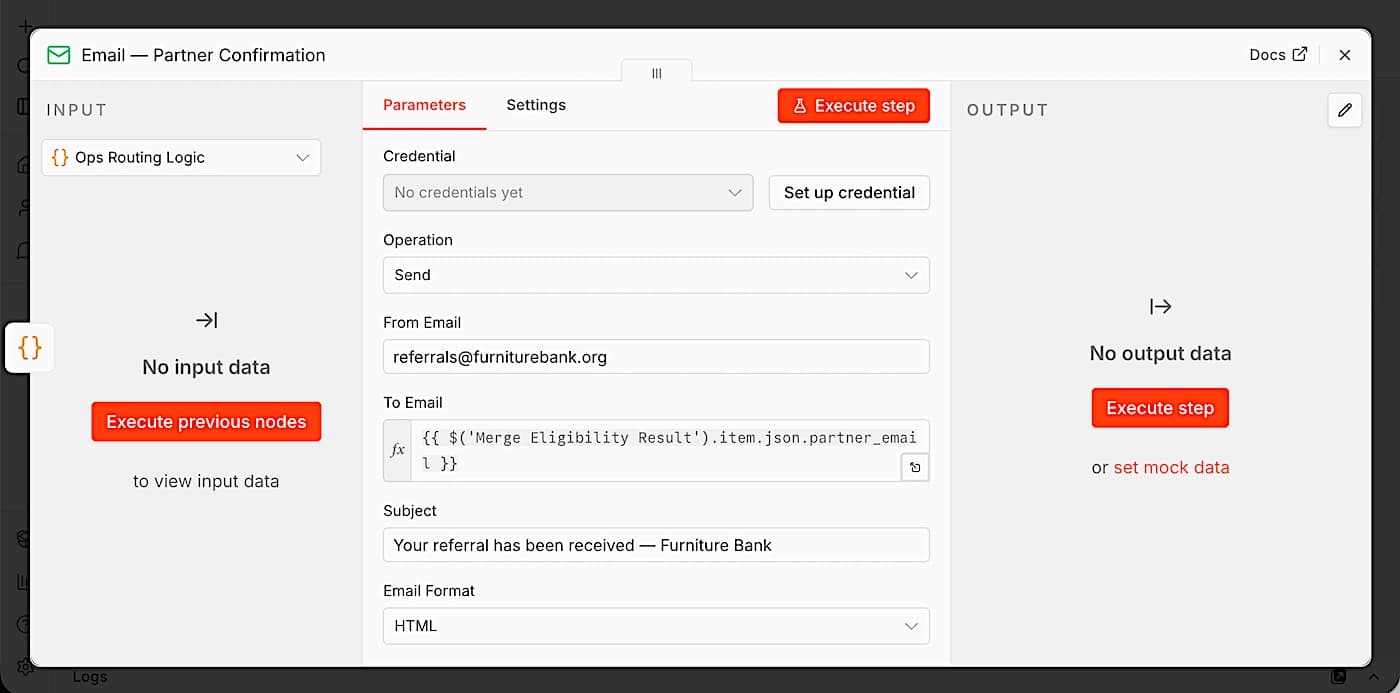Click the fx expression icon in To Email
This screenshot has height=693, width=1400.
(397, 450)
